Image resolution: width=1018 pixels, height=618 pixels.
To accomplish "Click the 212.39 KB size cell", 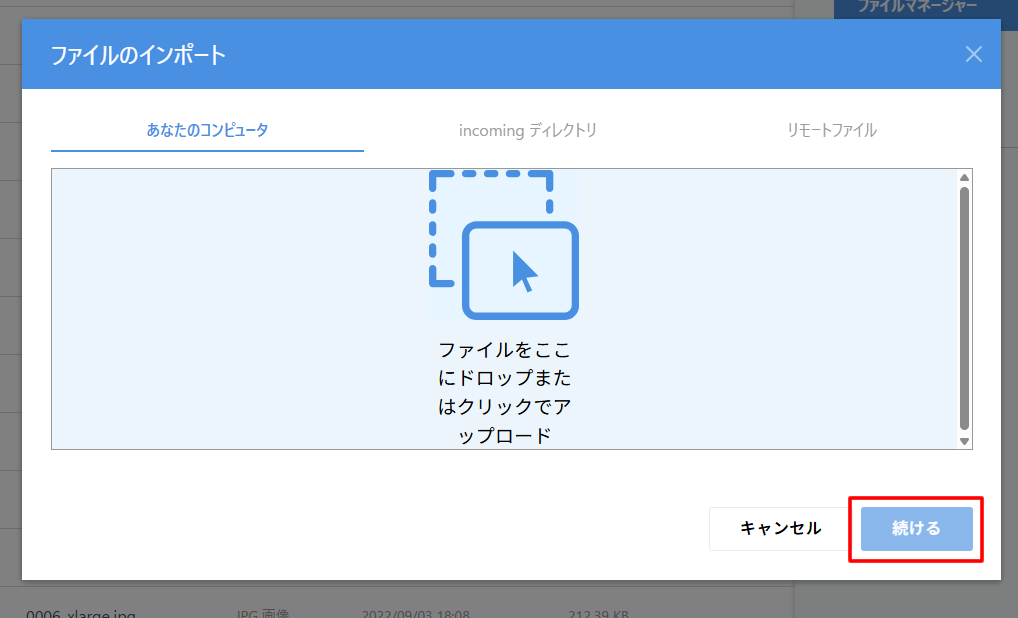I will 598,613.
